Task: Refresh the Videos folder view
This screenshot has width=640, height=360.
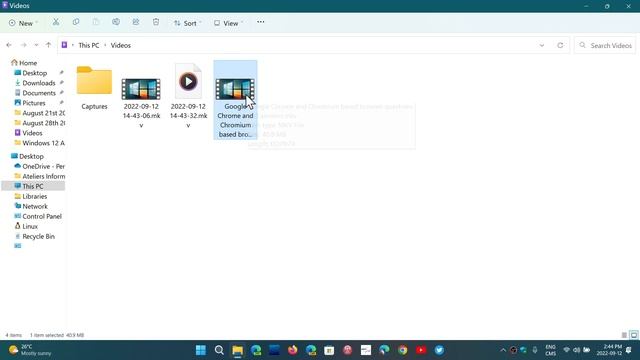Action: (x=560, y=45)
